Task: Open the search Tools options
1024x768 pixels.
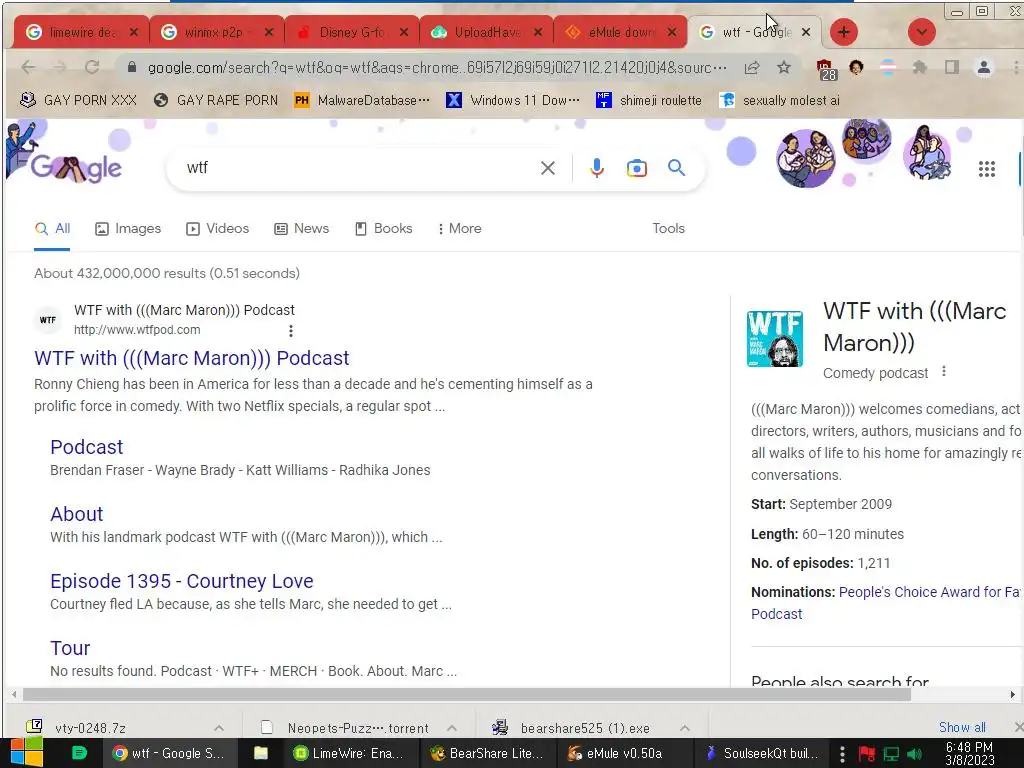Action: [668, 229]
